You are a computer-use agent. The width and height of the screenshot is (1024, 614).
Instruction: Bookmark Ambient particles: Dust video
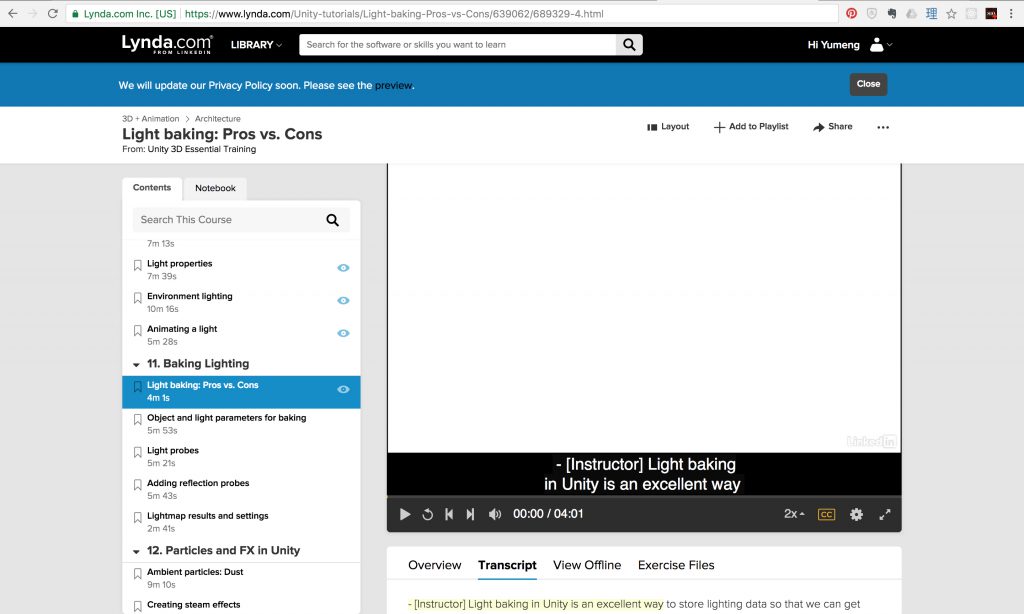137,574
